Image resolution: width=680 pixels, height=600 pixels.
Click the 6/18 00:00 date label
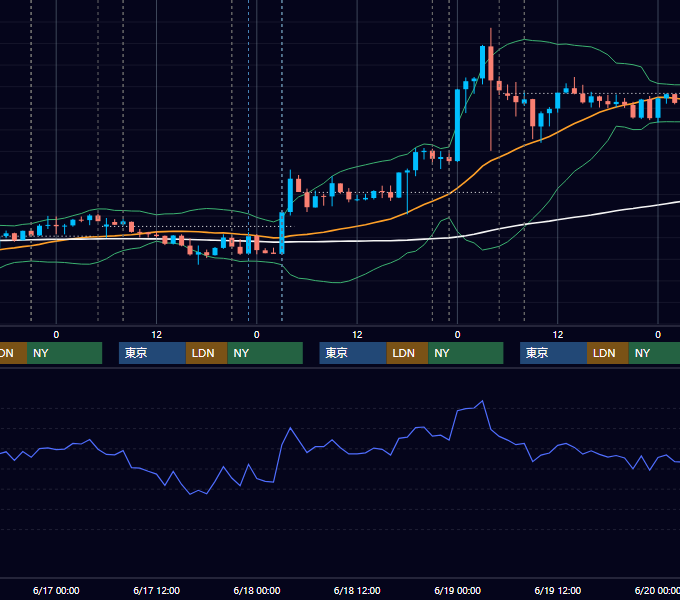tap(257, 590)
